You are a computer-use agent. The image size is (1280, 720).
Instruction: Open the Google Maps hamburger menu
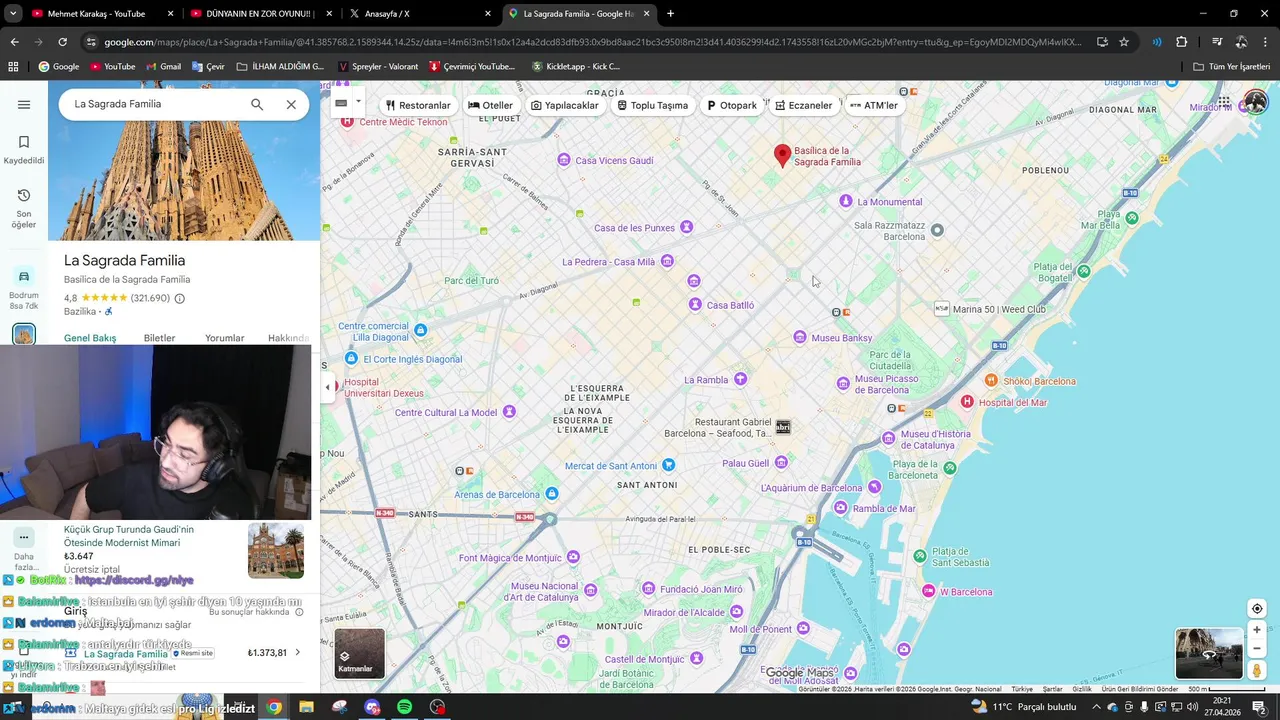[x=24, y=104]
